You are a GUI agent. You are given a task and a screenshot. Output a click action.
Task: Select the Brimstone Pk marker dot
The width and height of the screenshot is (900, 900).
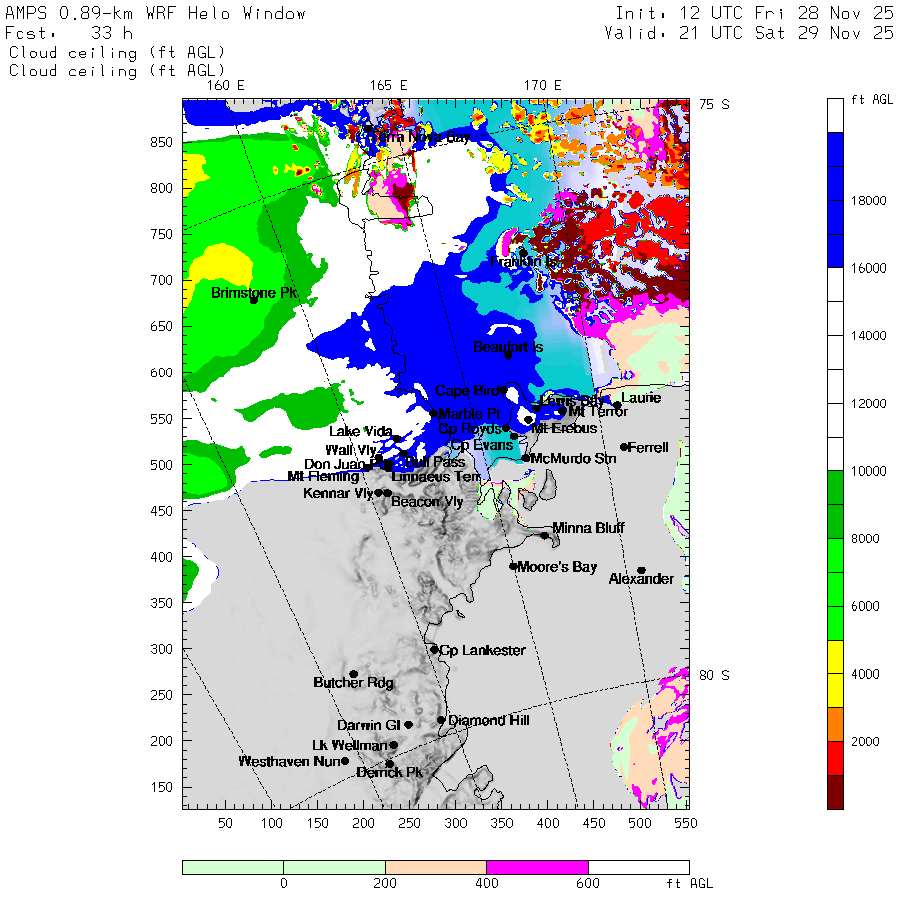[254, 300]
